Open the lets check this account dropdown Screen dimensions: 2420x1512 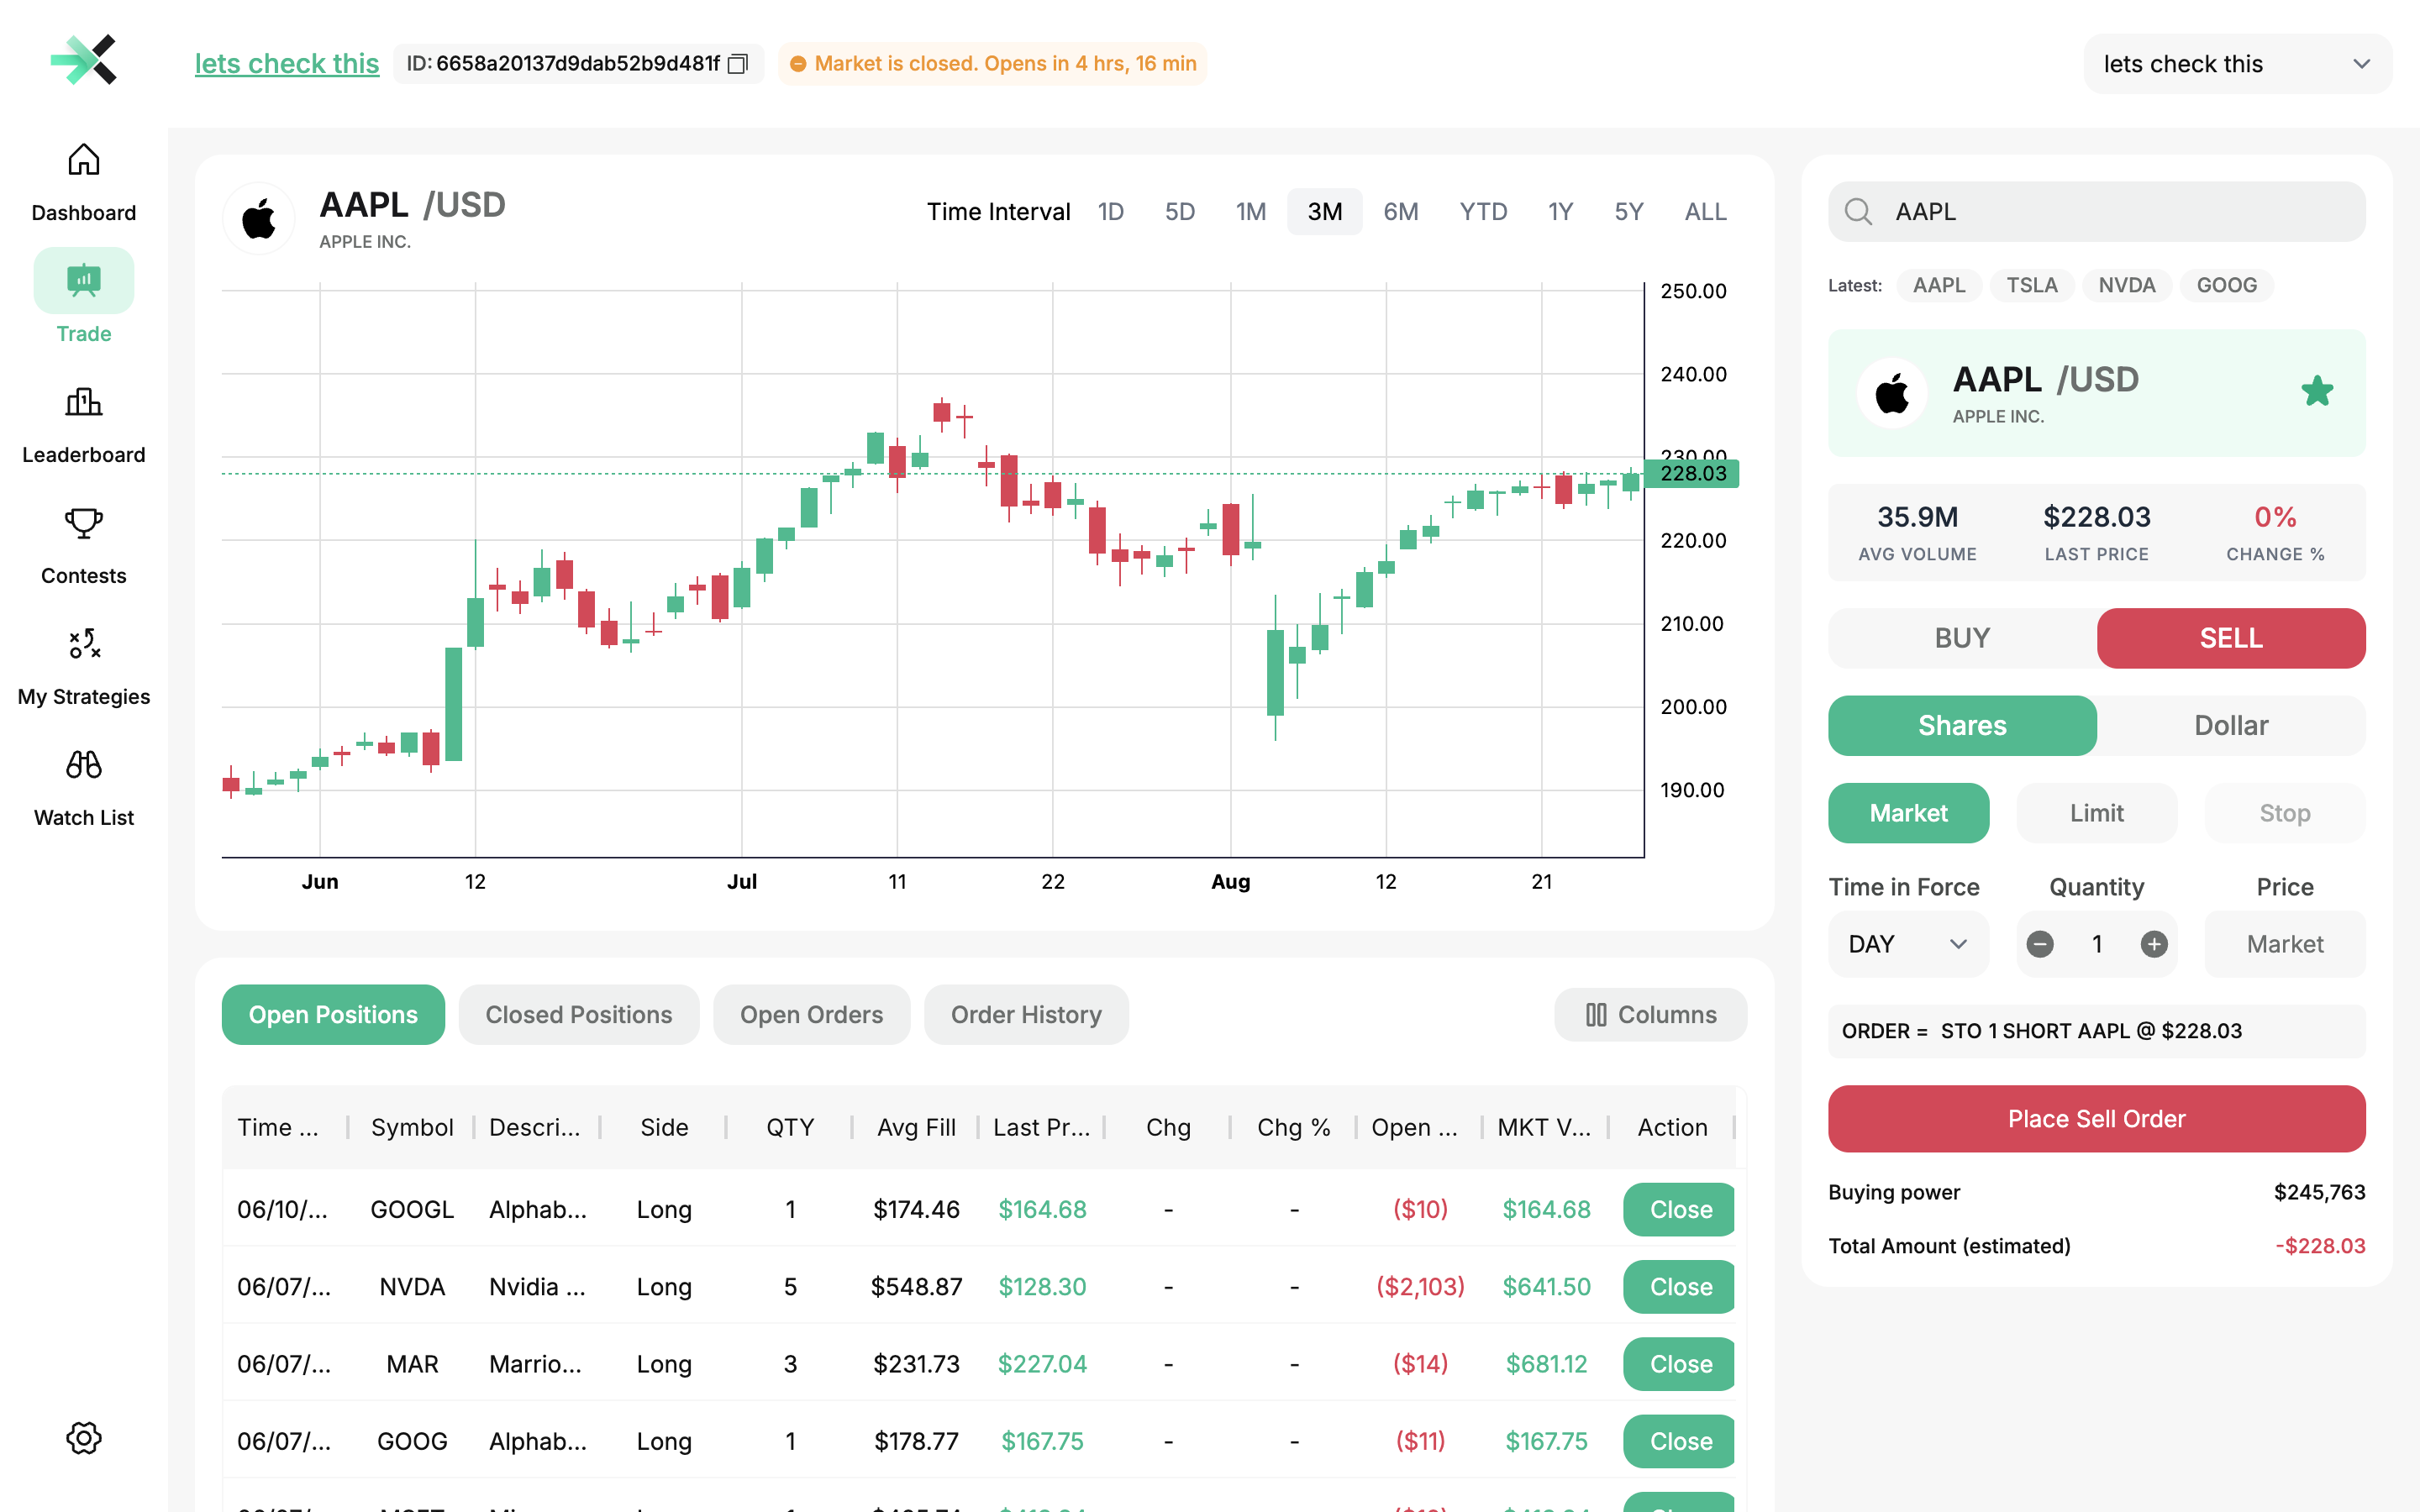point(2237,63)
